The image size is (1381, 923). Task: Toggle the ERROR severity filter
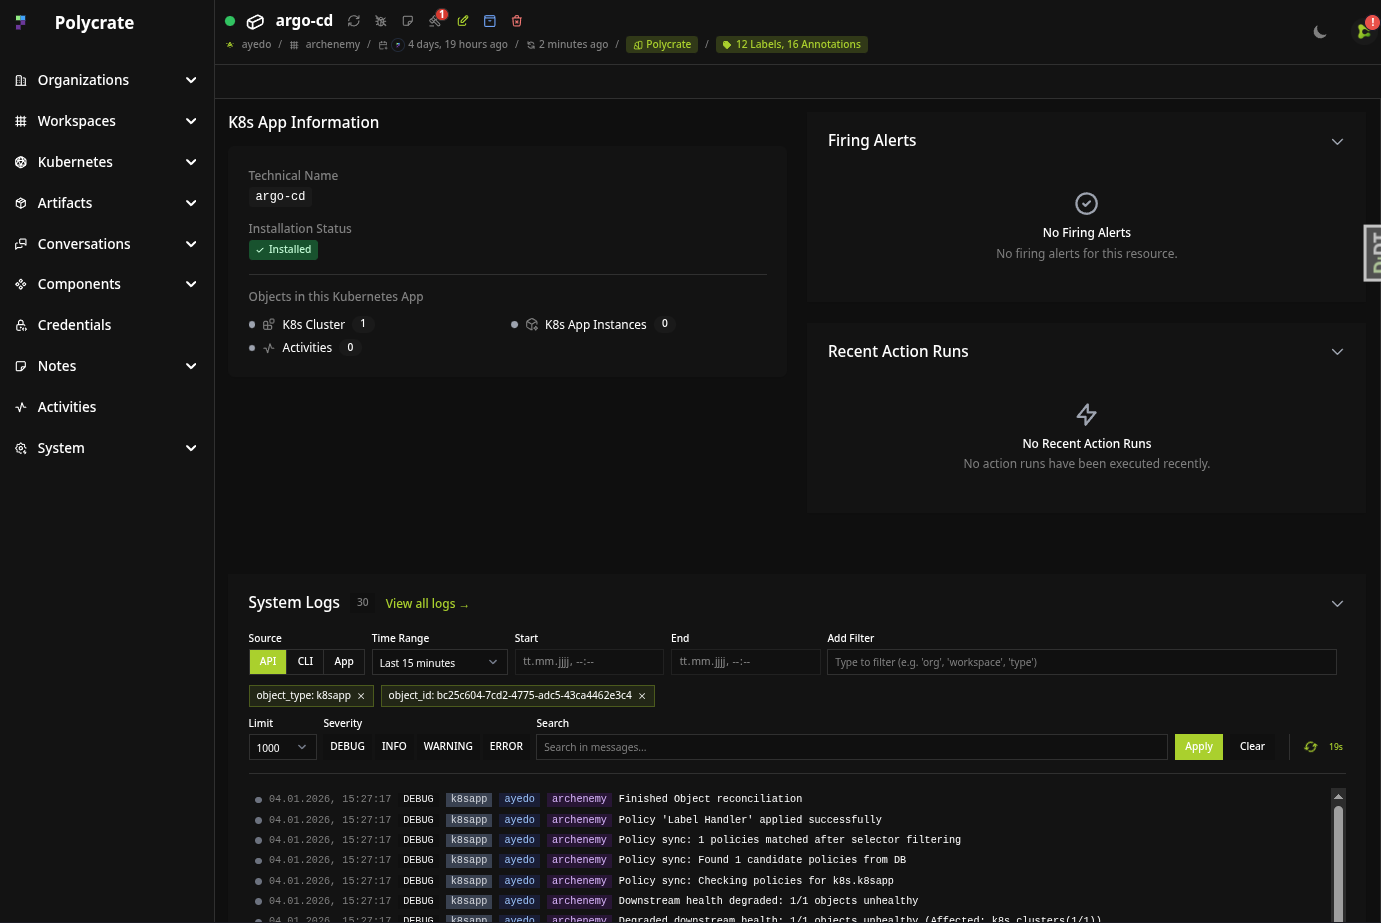[506, 747]
